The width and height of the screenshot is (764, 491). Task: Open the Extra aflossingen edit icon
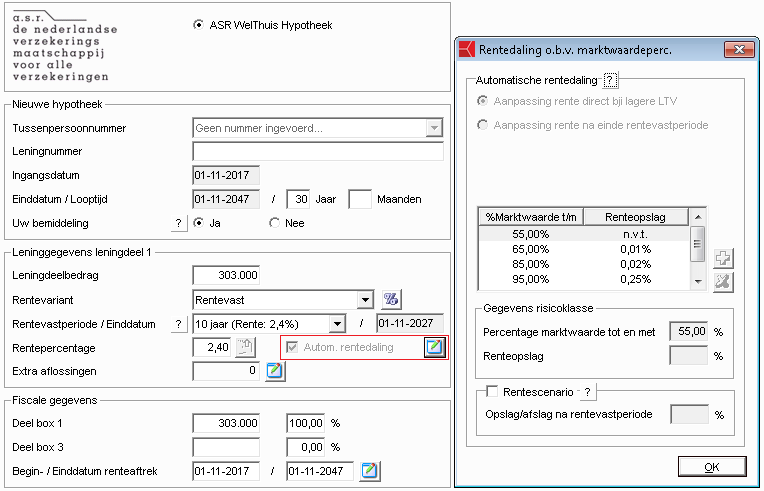pos(275,371)
